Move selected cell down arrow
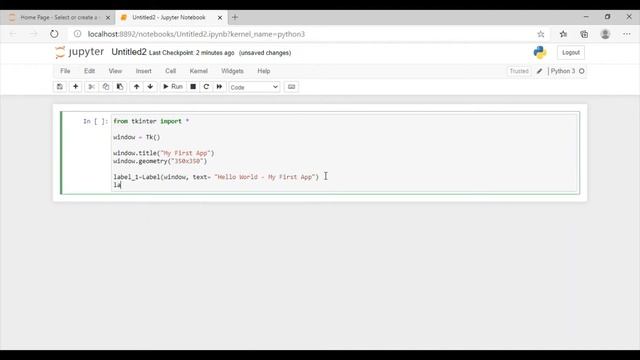 [150, 87]
